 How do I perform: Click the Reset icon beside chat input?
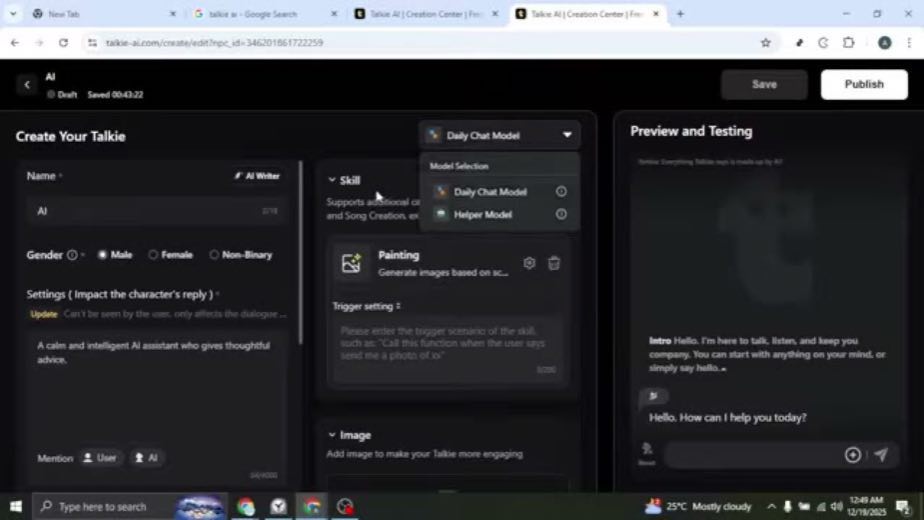647,453
